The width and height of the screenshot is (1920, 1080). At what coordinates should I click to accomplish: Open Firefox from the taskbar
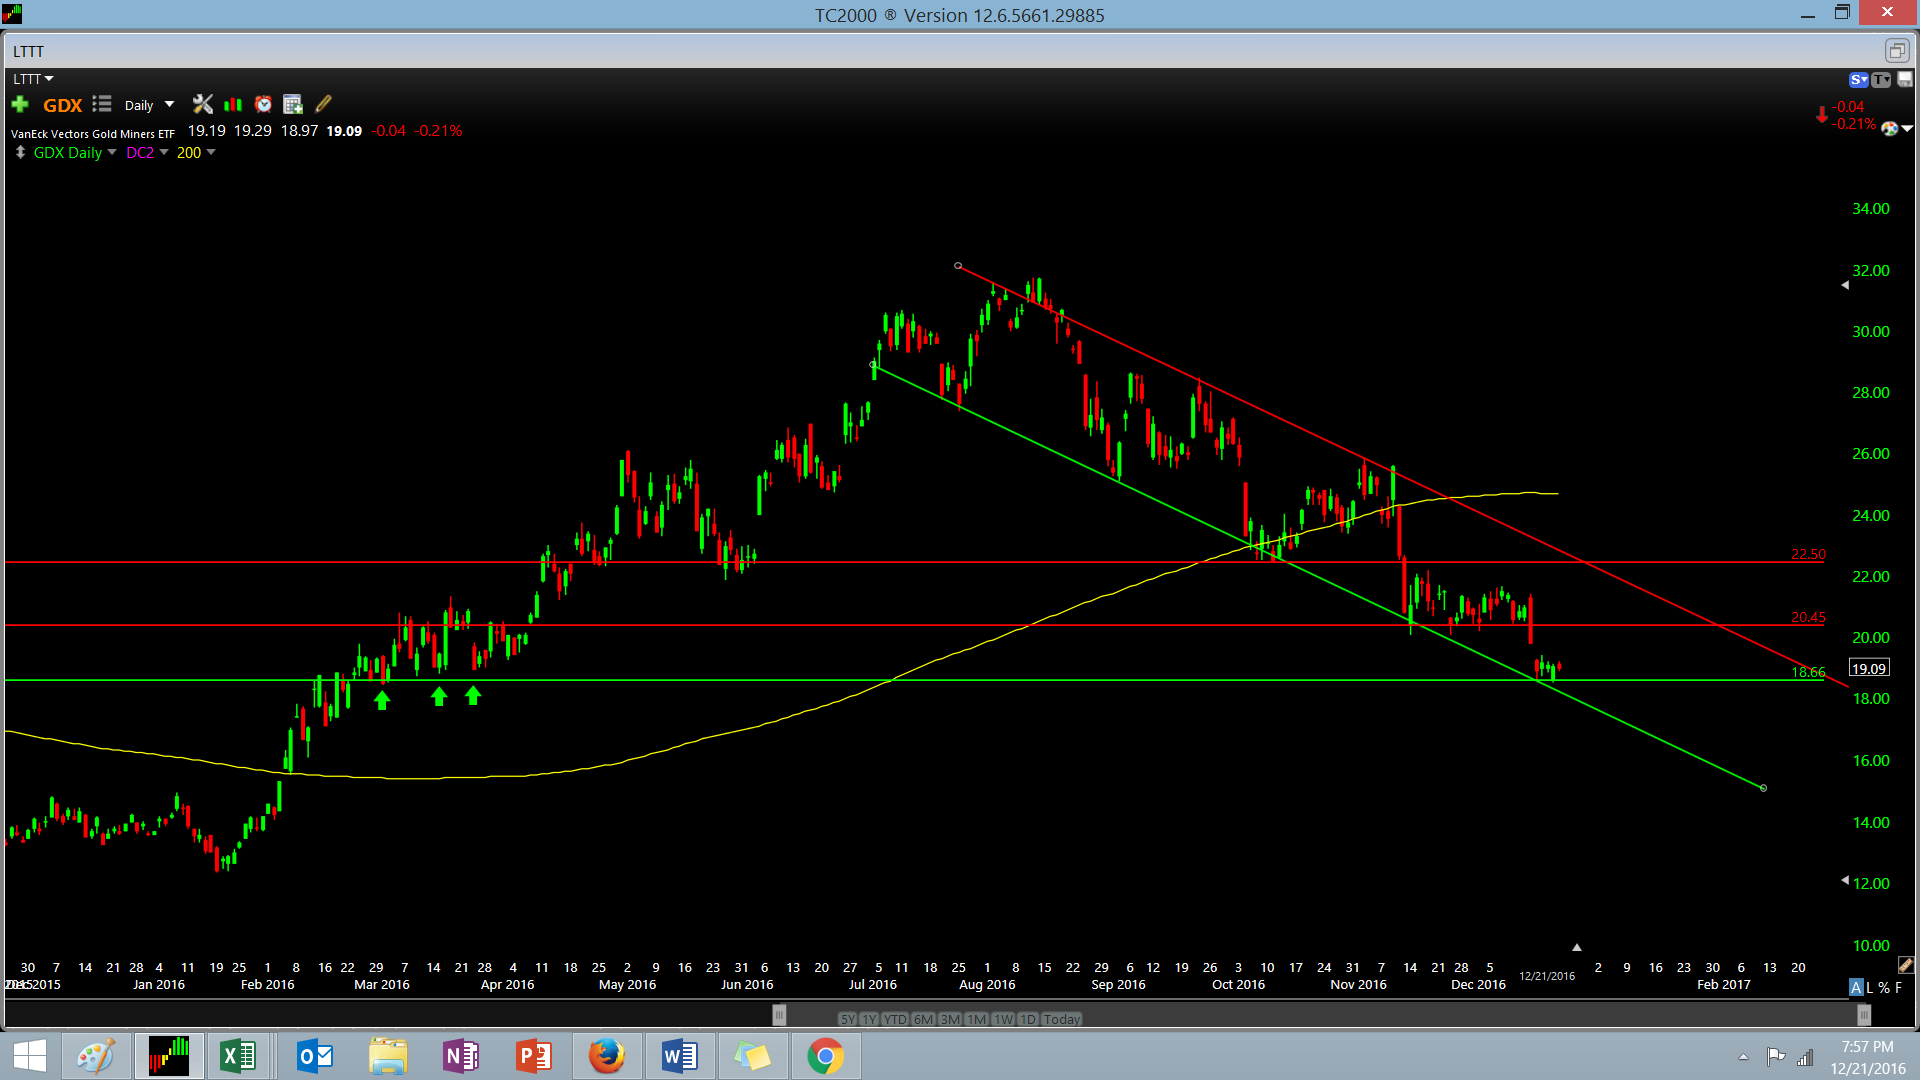point(606,1056)
